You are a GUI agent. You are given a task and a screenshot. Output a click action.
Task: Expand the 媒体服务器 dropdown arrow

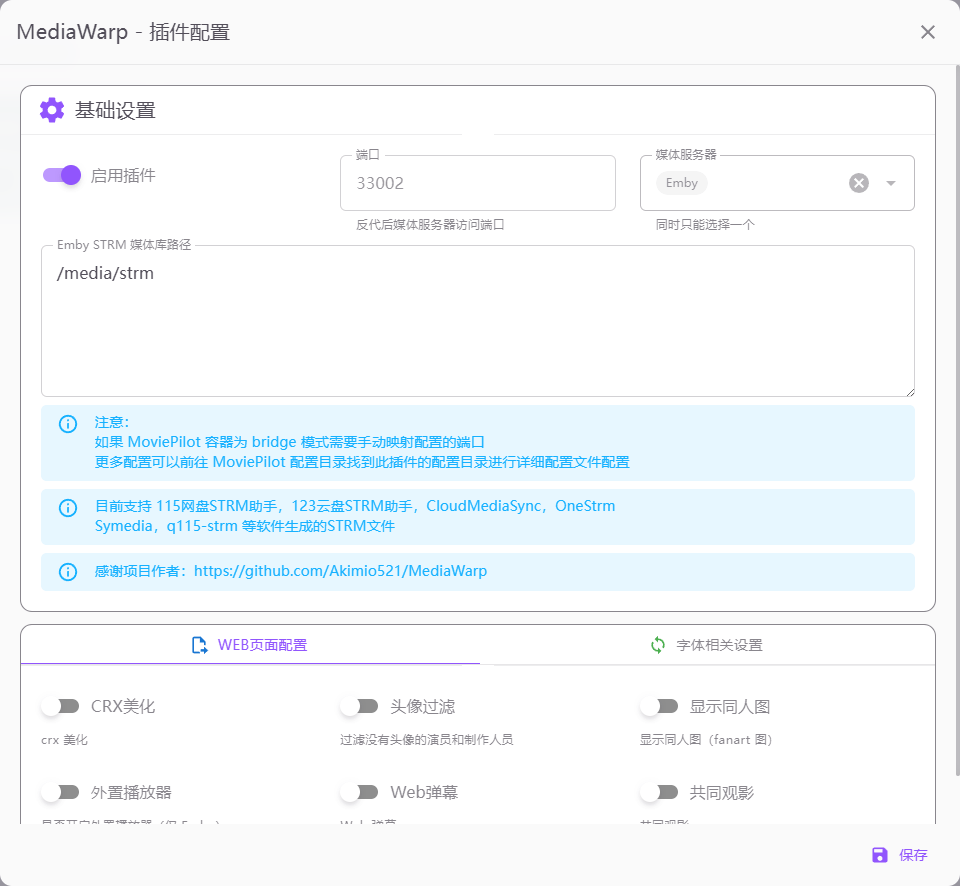[891, 183]
